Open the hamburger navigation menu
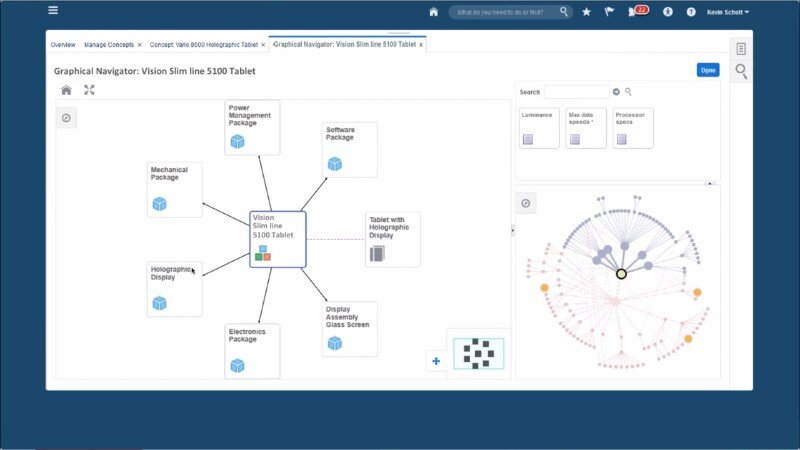This screenshot has width=800, height=450. click(53, 11)
